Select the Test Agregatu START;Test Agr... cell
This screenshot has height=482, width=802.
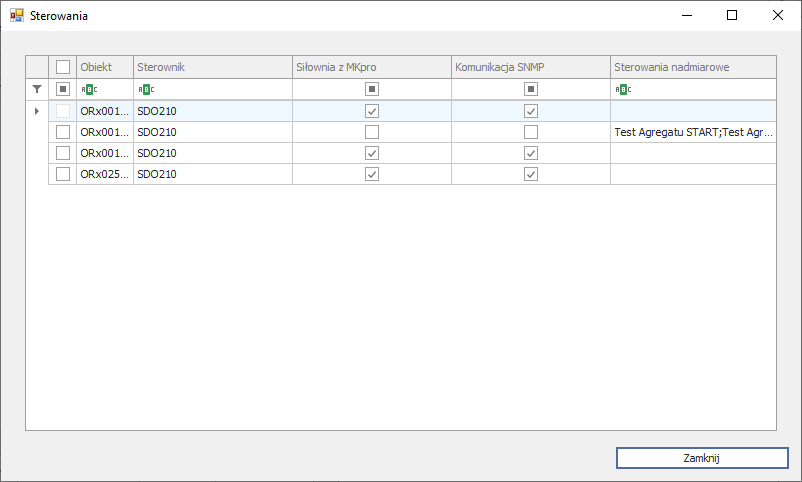(694, 132)
